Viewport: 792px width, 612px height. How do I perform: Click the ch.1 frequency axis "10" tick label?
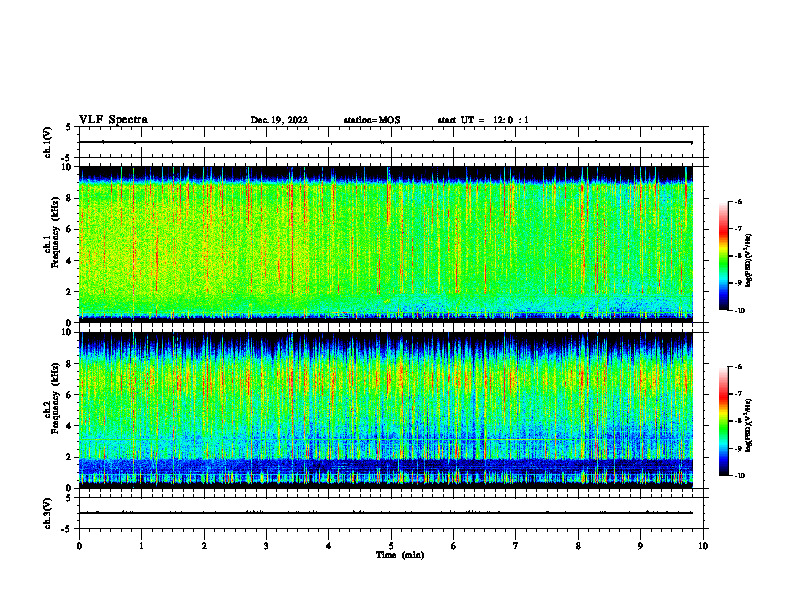[66, 167]
